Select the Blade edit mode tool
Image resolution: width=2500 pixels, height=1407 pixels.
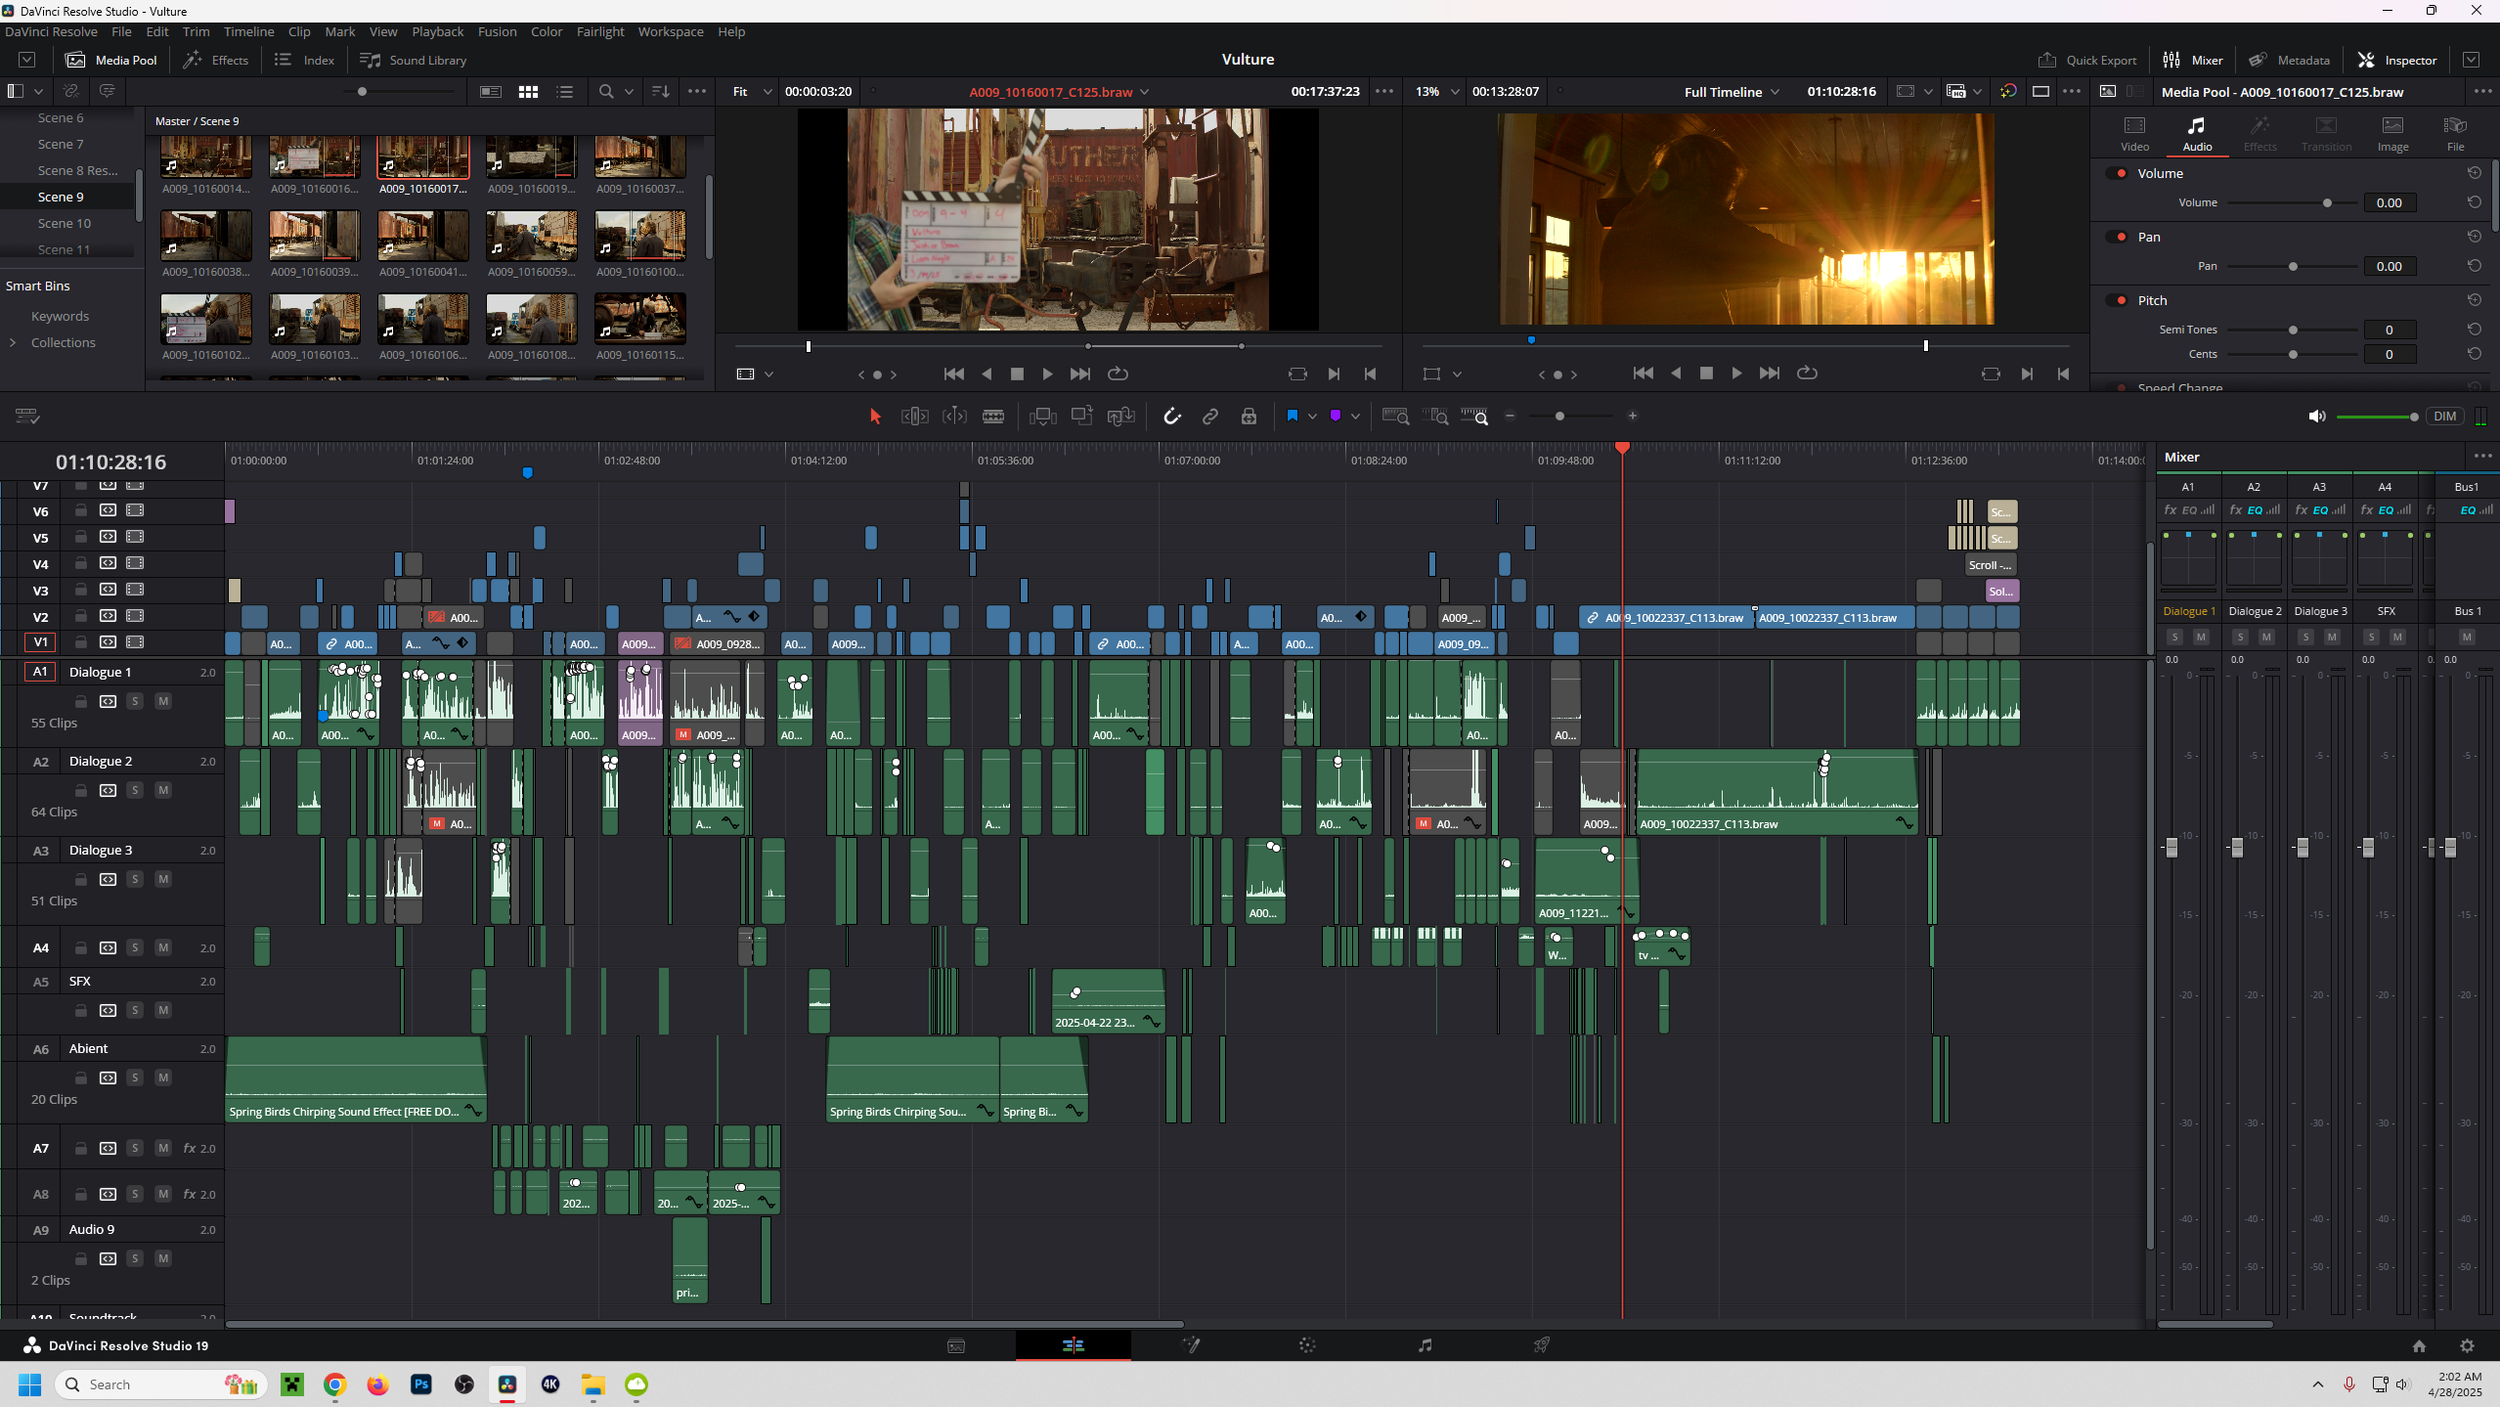993,416
